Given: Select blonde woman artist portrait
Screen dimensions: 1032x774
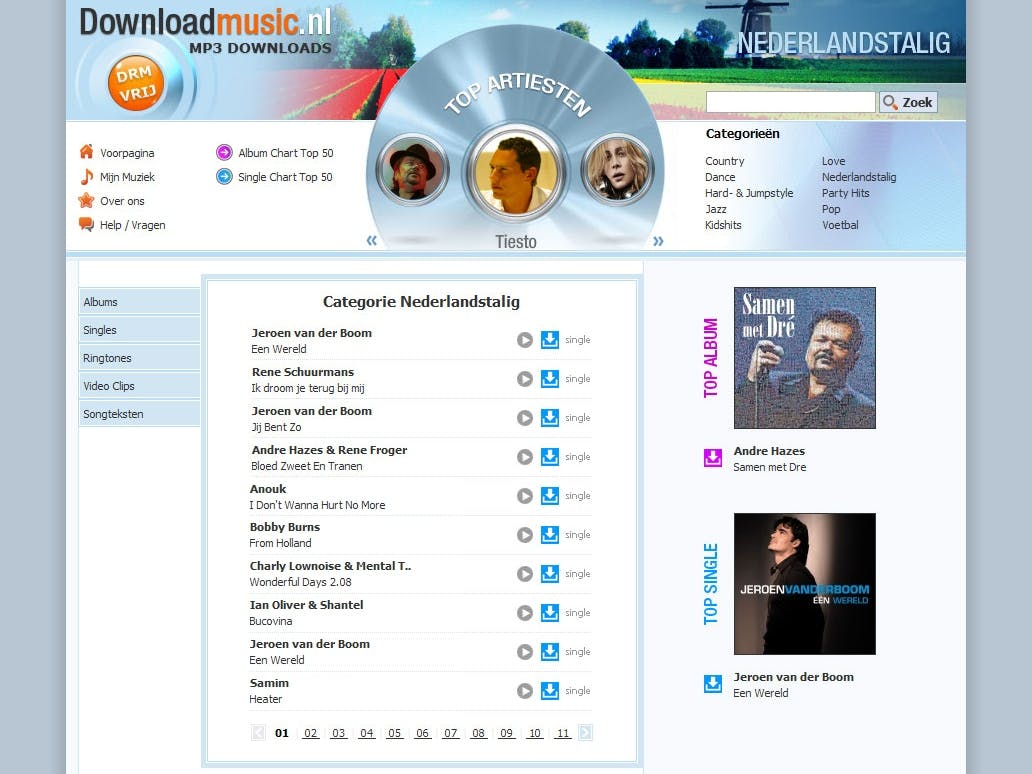Looking at the screenshot, I should point(617,170).
